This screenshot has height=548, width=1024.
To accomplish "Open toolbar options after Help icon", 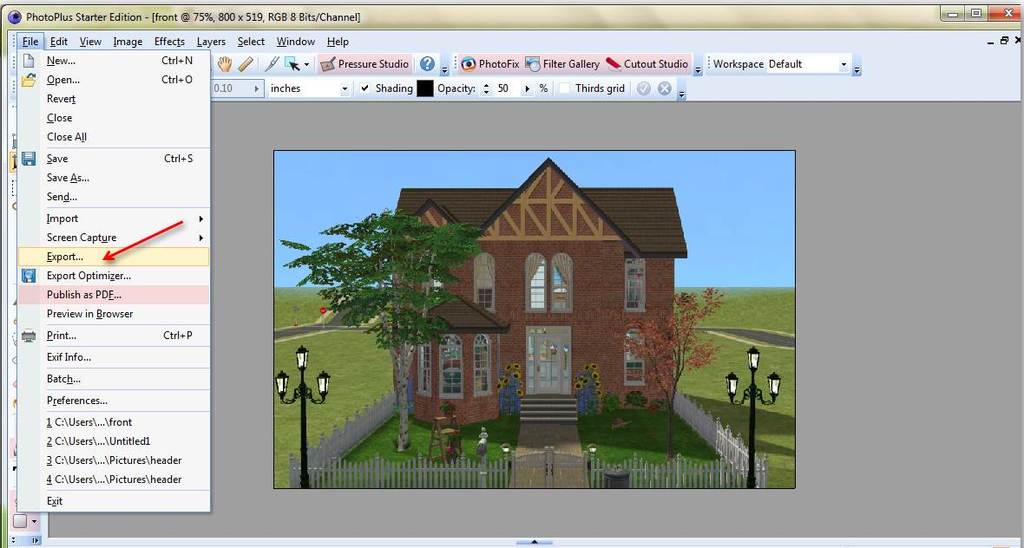I will coord(445,69).
